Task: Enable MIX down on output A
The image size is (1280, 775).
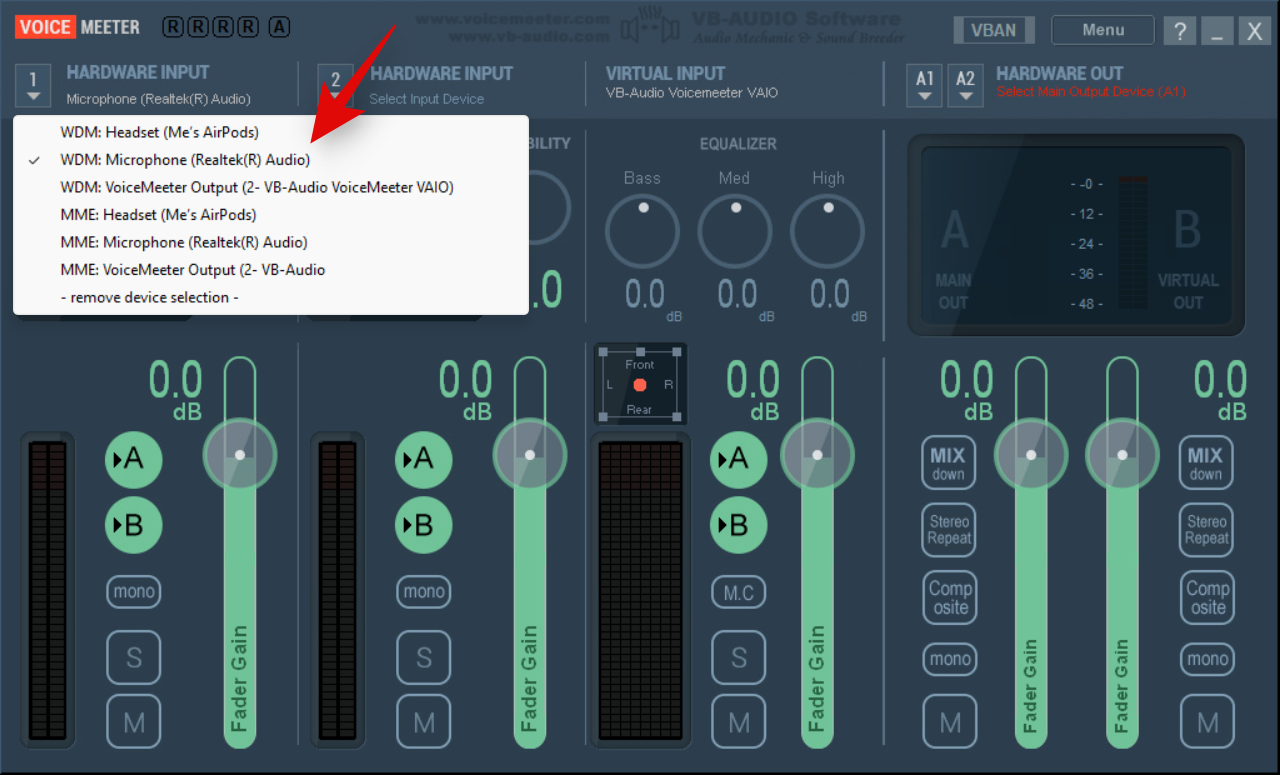Action: [x=947, y=463]
